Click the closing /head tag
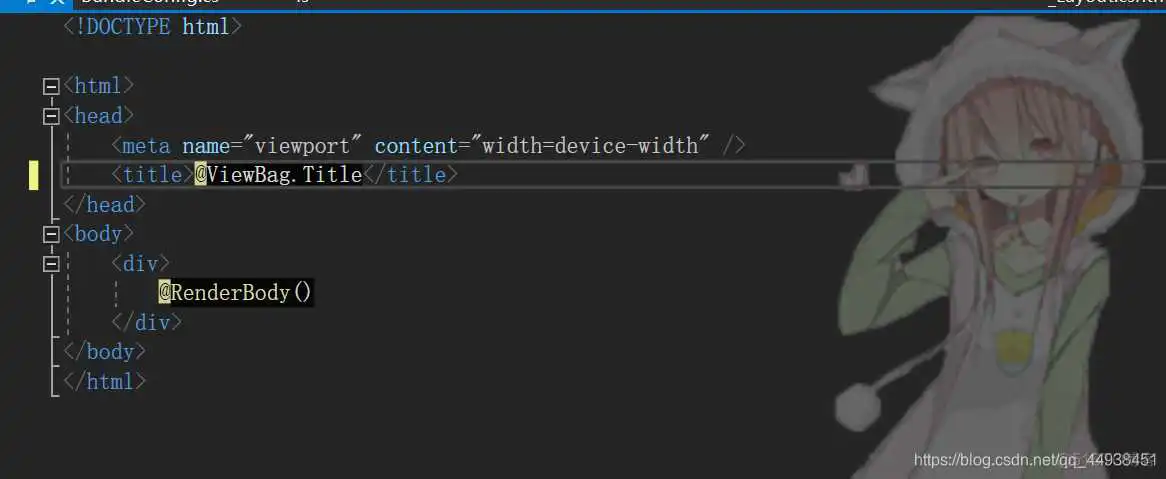Image resolution: width=1166 pixels, height=479 pixels. (x=105, y=205)
